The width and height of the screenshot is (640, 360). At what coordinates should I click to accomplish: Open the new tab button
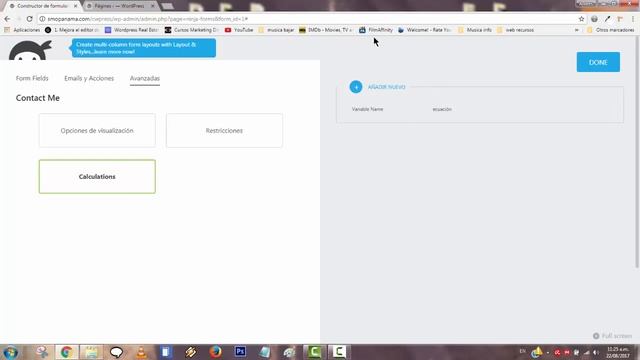(167, 6)
